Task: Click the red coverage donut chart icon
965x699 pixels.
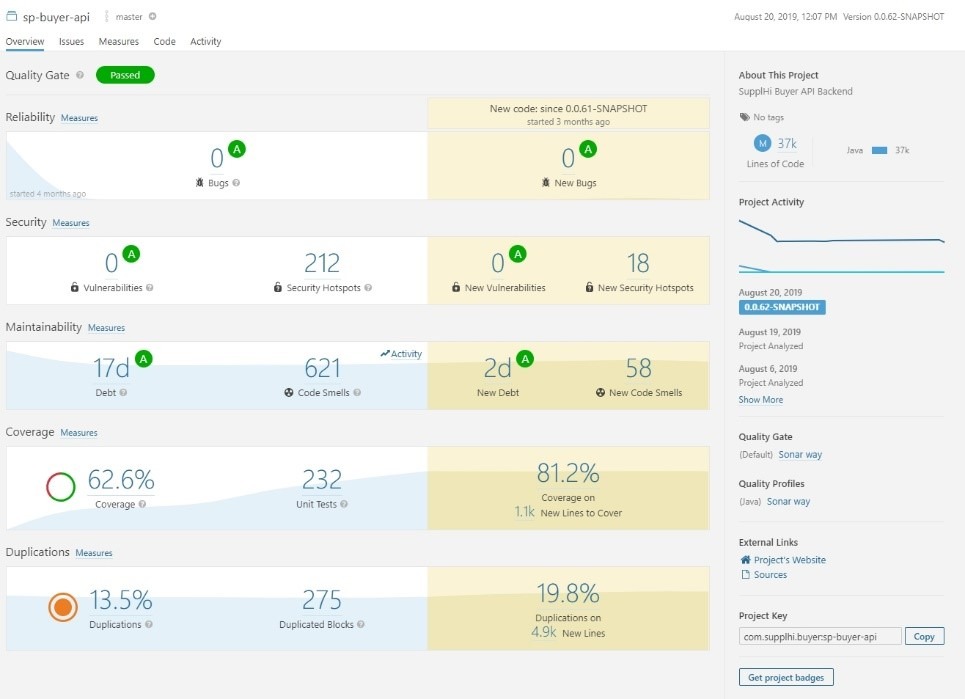Action: point(61,487)
